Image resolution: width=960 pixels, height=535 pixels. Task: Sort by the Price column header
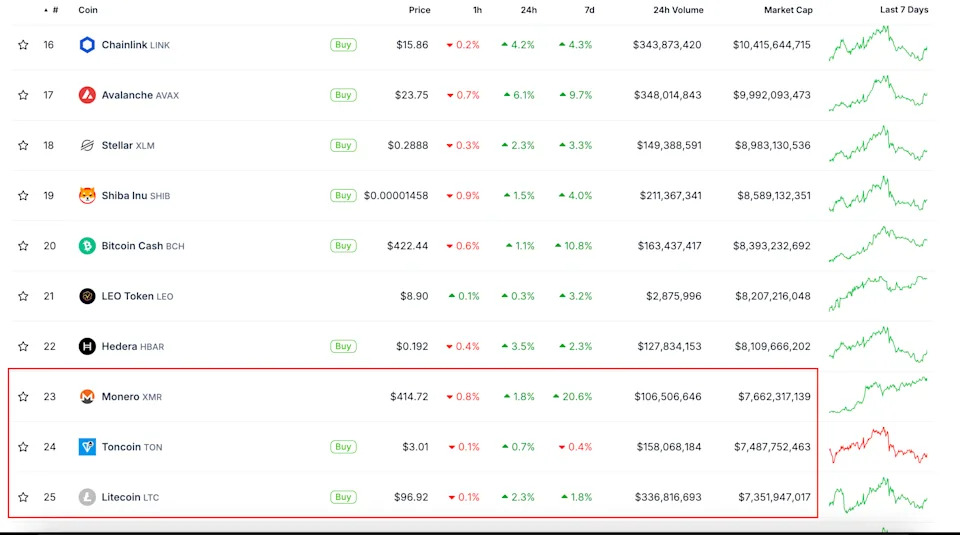point(419,10)
